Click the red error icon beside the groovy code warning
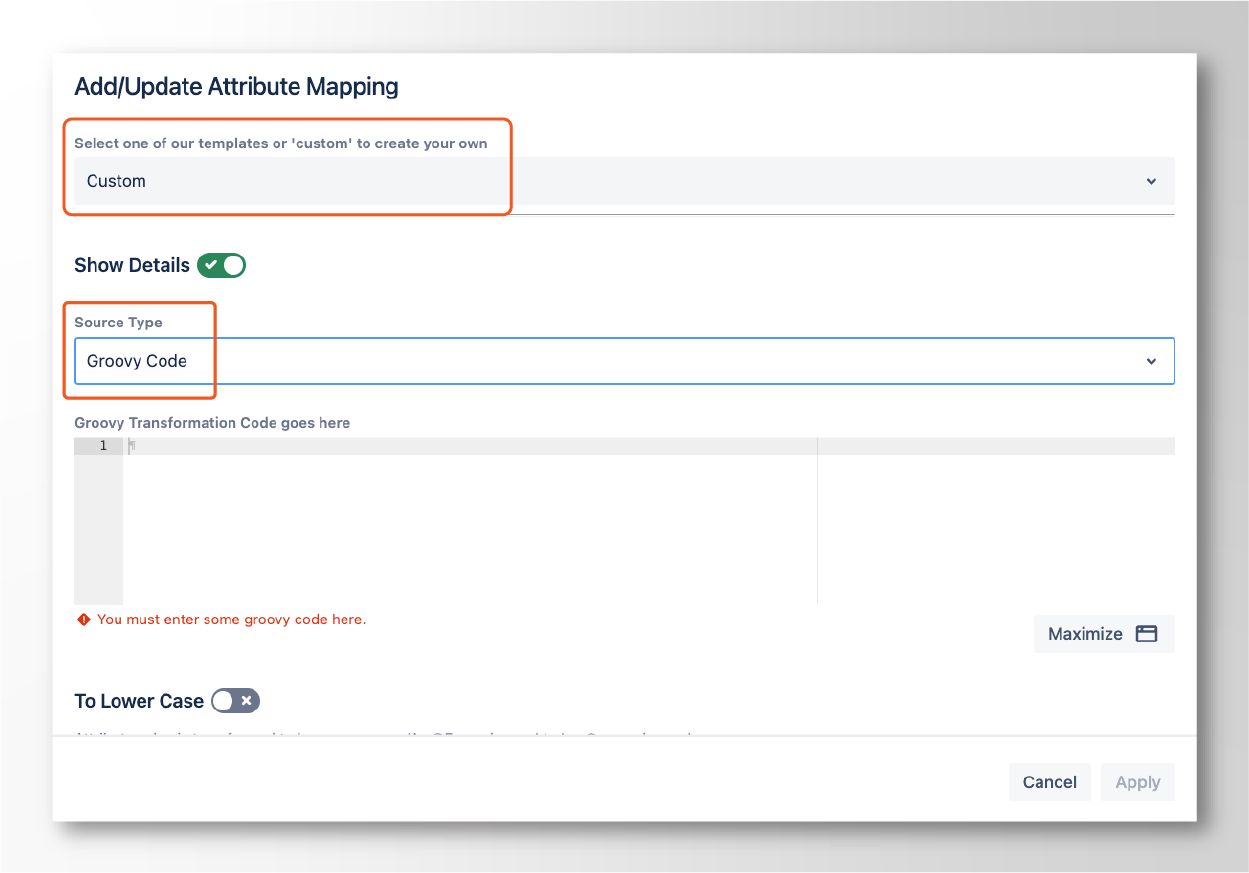The height and width of the screenshot is (873, 1249). [84, 619]
